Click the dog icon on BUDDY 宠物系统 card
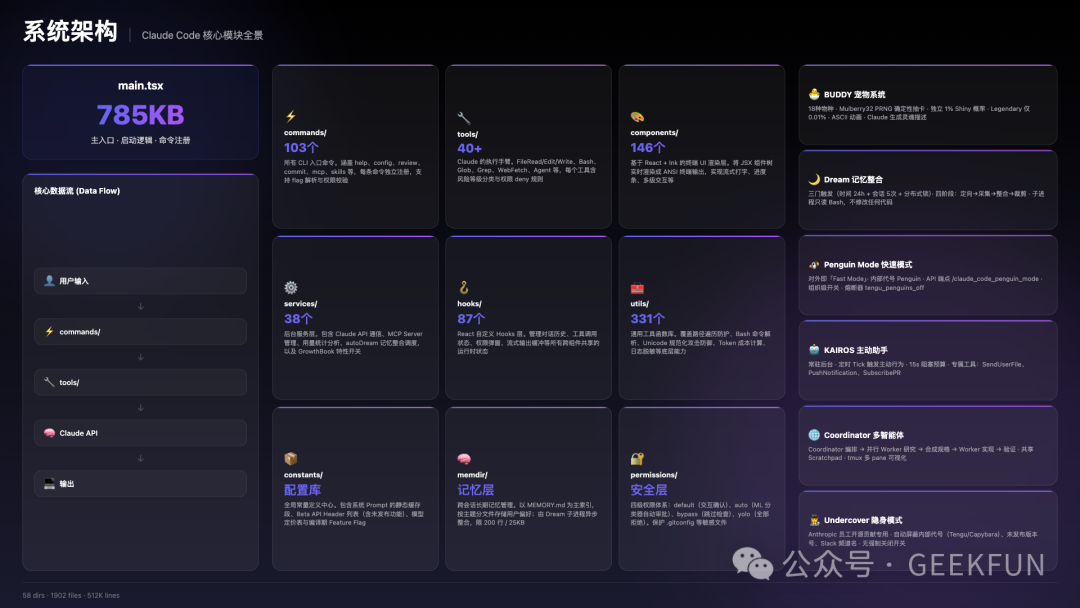The width and height of the screenshot is (1080, 608). [813, 93]
